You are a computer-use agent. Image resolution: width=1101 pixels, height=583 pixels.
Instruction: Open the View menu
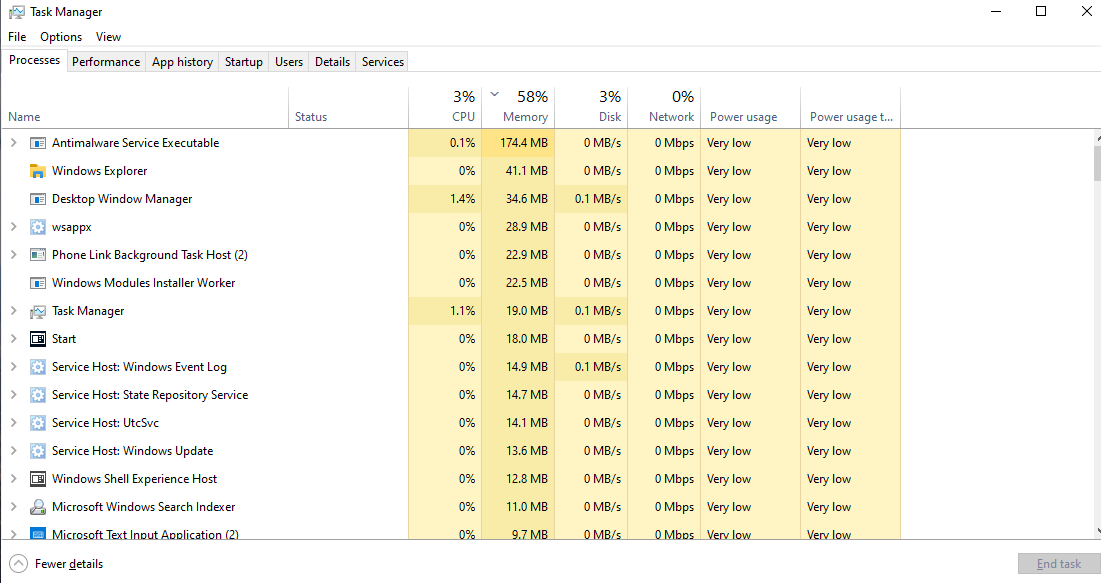tap(108, 37)
